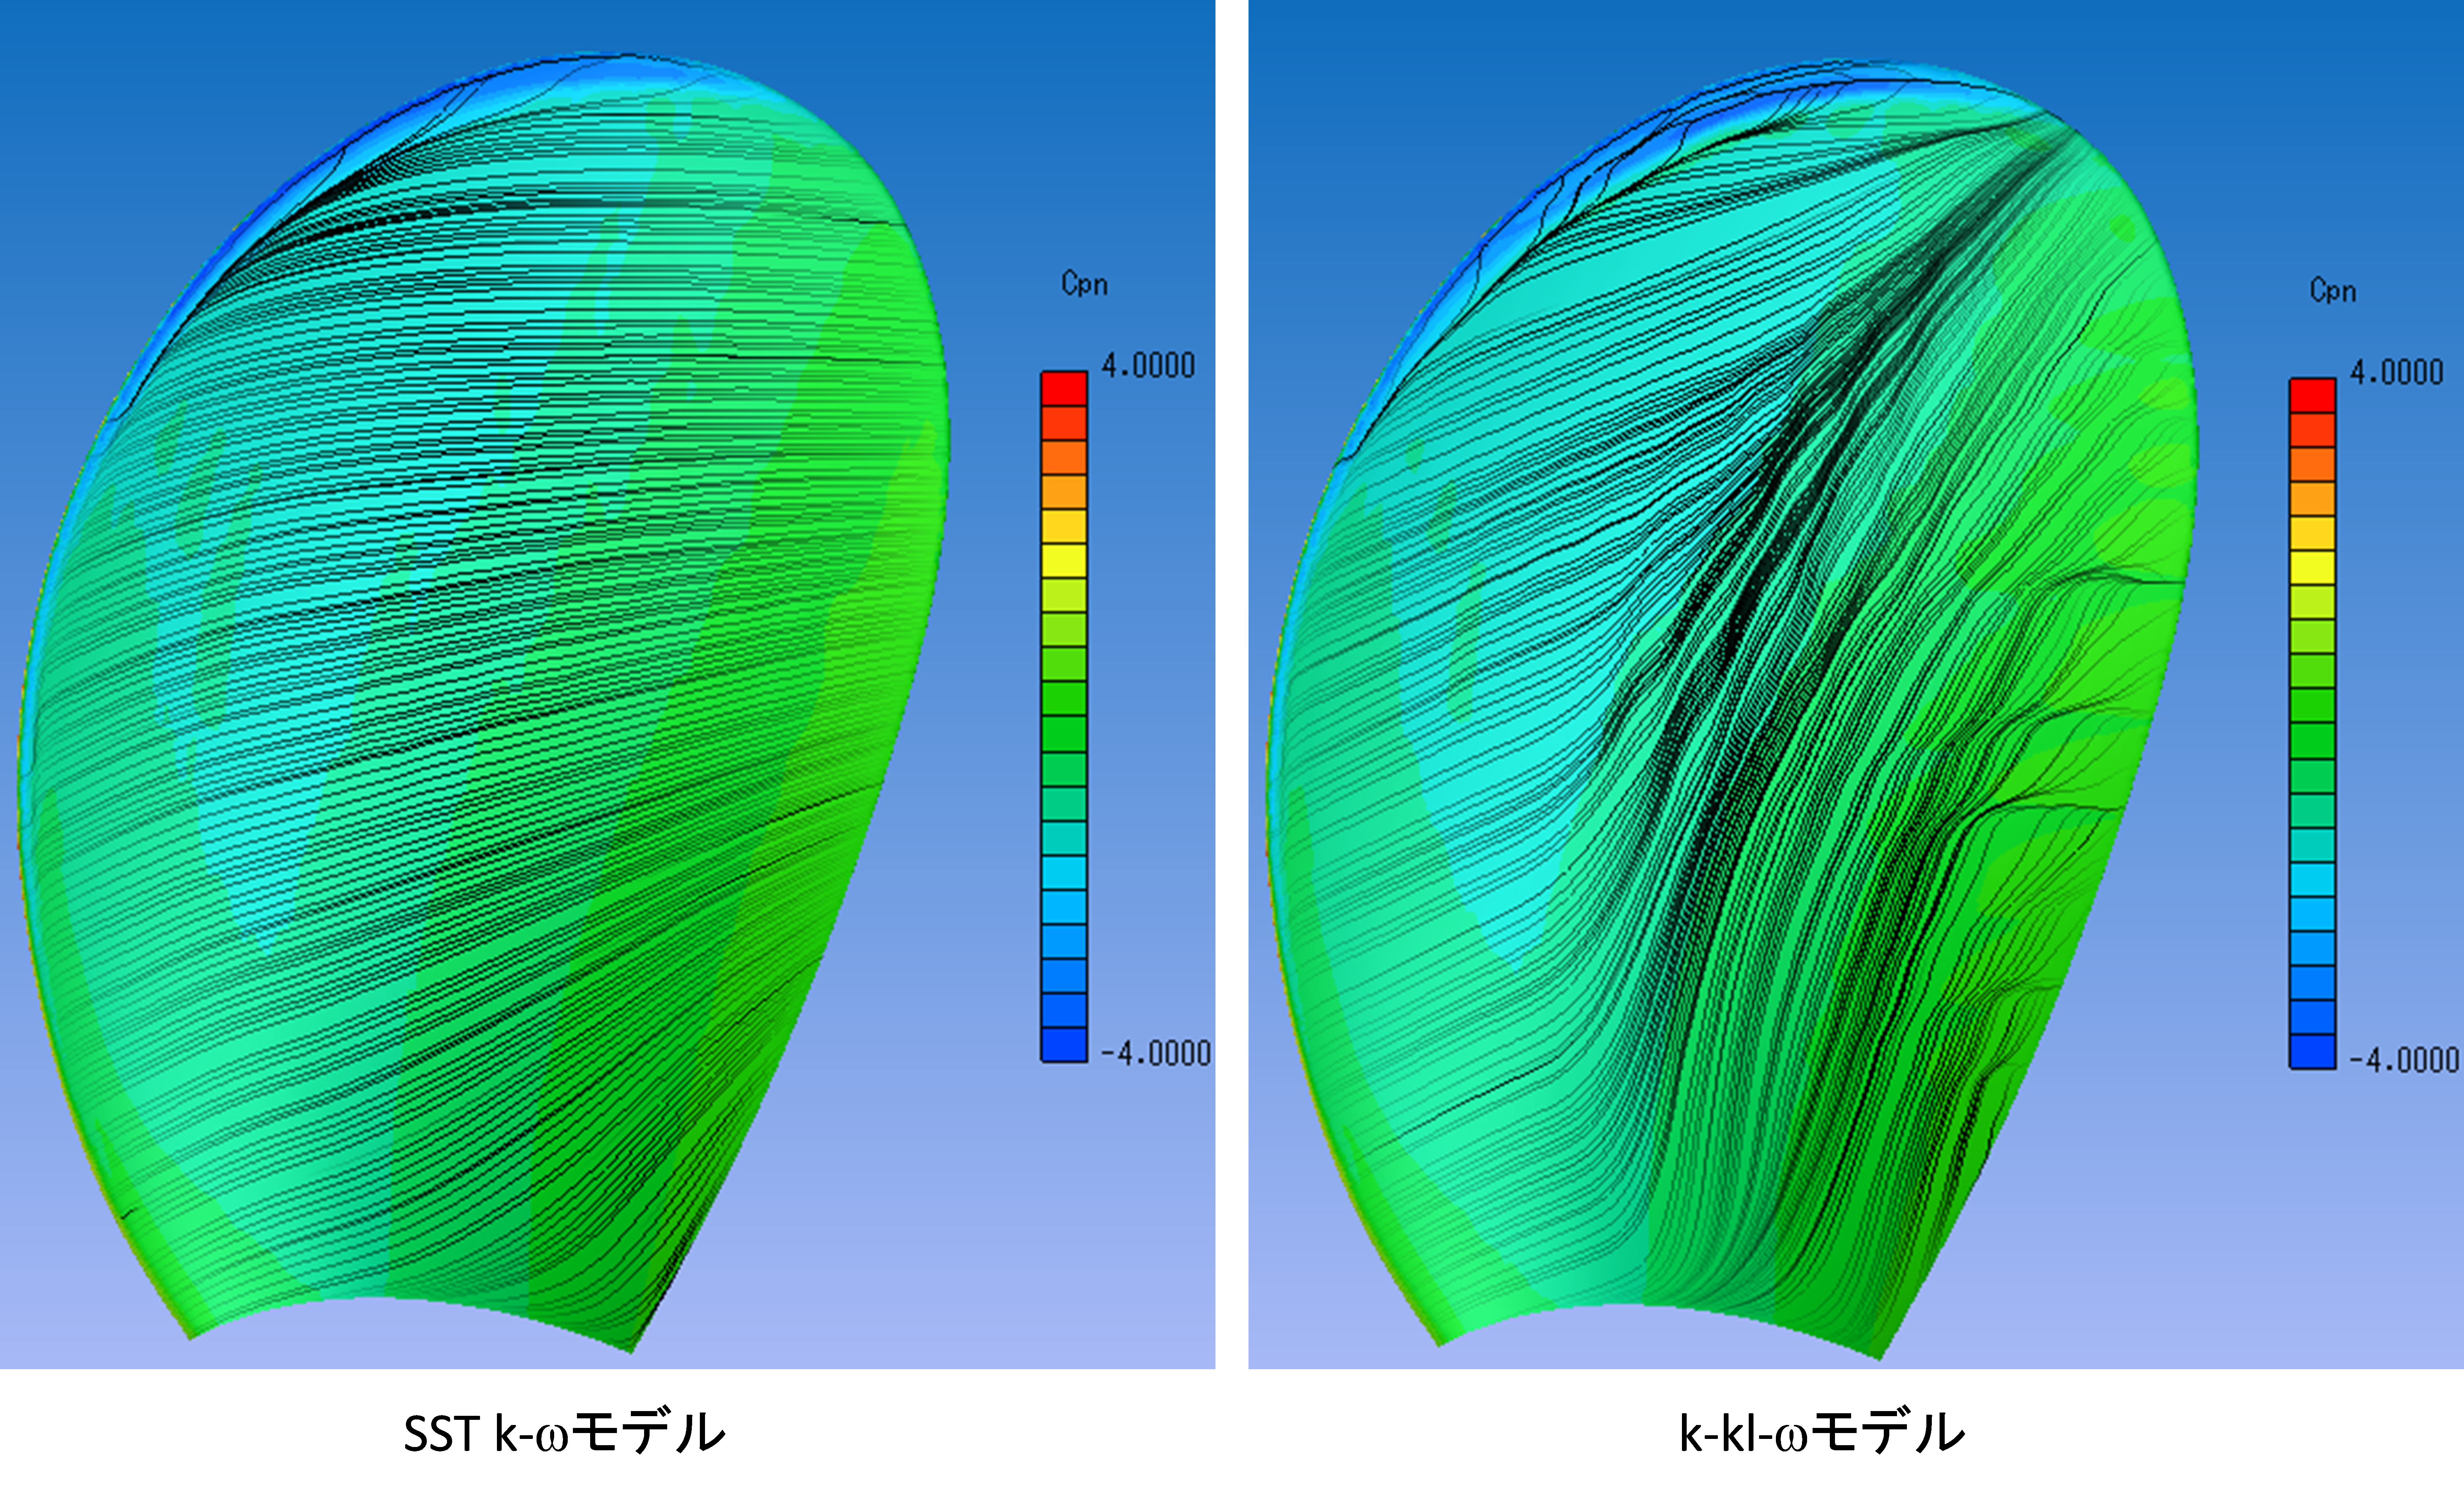This screenshot has width=2464, height=1498.
Task: Pick the yellow swatch on left color bar
Action: coord(1064,561)
